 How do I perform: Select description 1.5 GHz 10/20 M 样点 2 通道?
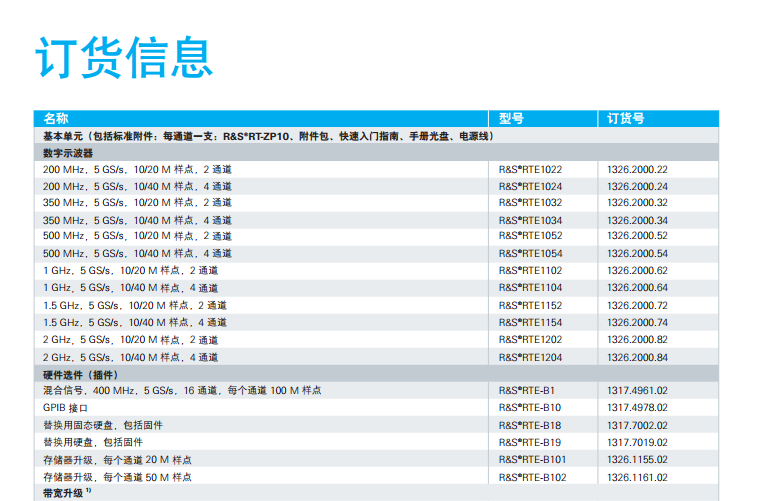click(135, 305)
